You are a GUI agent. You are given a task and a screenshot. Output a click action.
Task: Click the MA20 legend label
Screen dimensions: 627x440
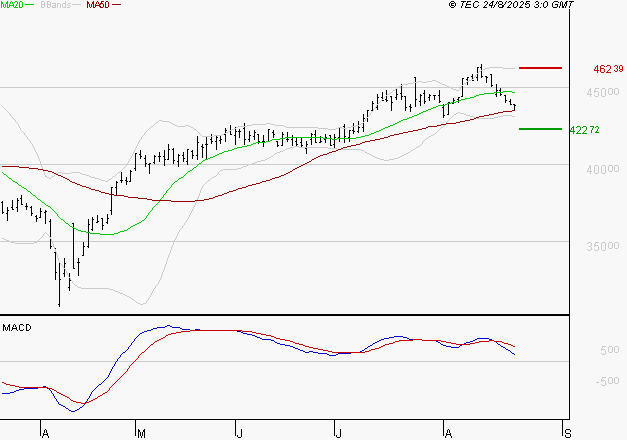pos(13,6)
